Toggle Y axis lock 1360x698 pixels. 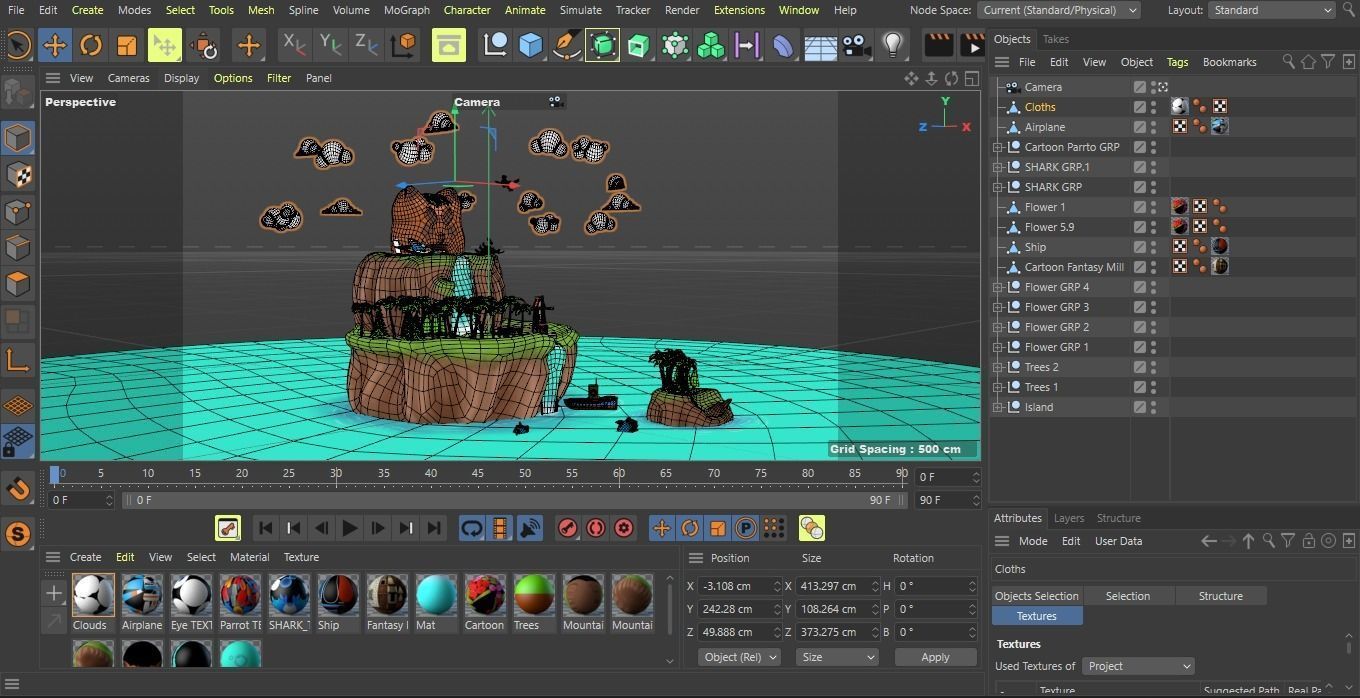(330, 45)
